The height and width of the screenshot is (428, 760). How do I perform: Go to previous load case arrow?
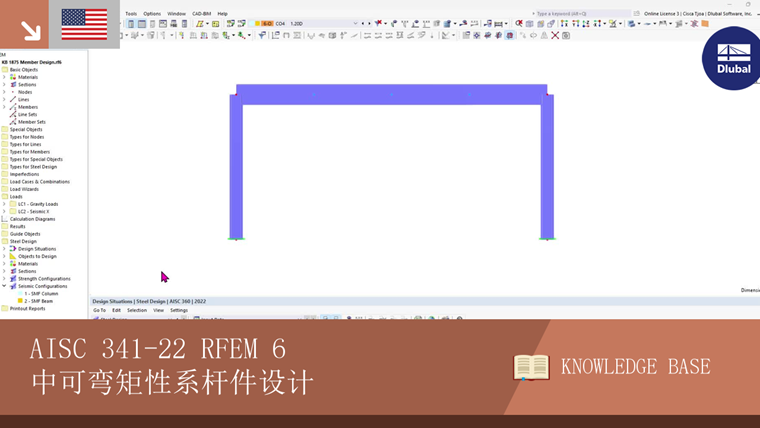tap(363, 23)
